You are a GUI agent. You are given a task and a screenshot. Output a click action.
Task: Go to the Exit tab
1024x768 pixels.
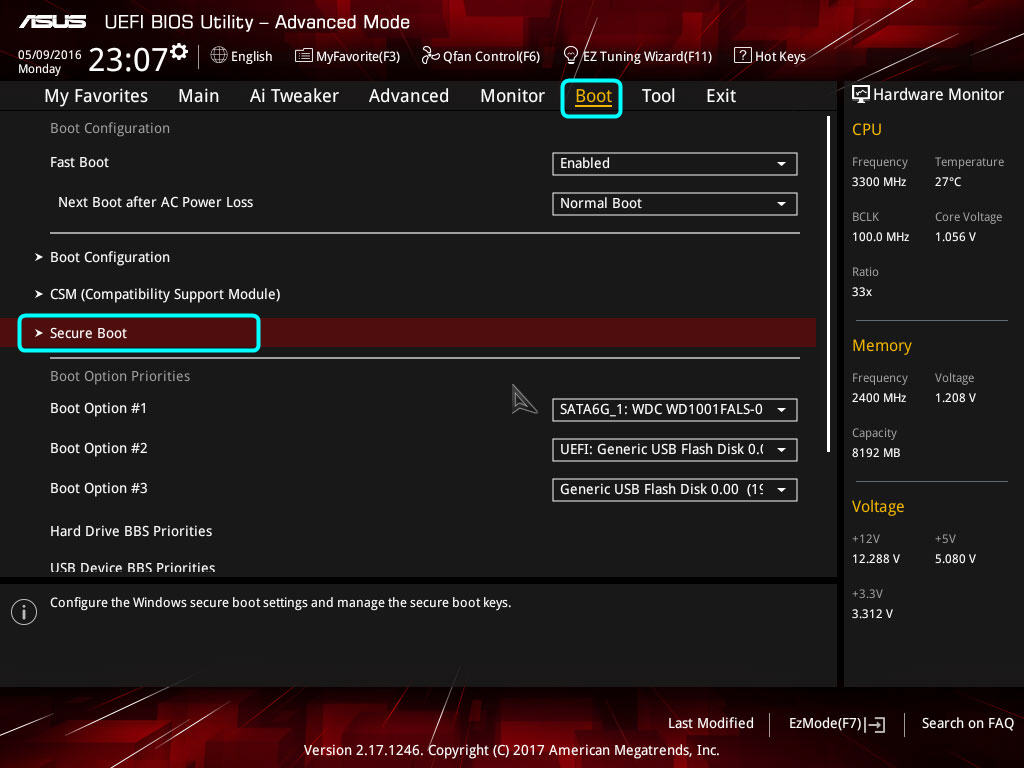pyautogui.click(x=721, y=96)
